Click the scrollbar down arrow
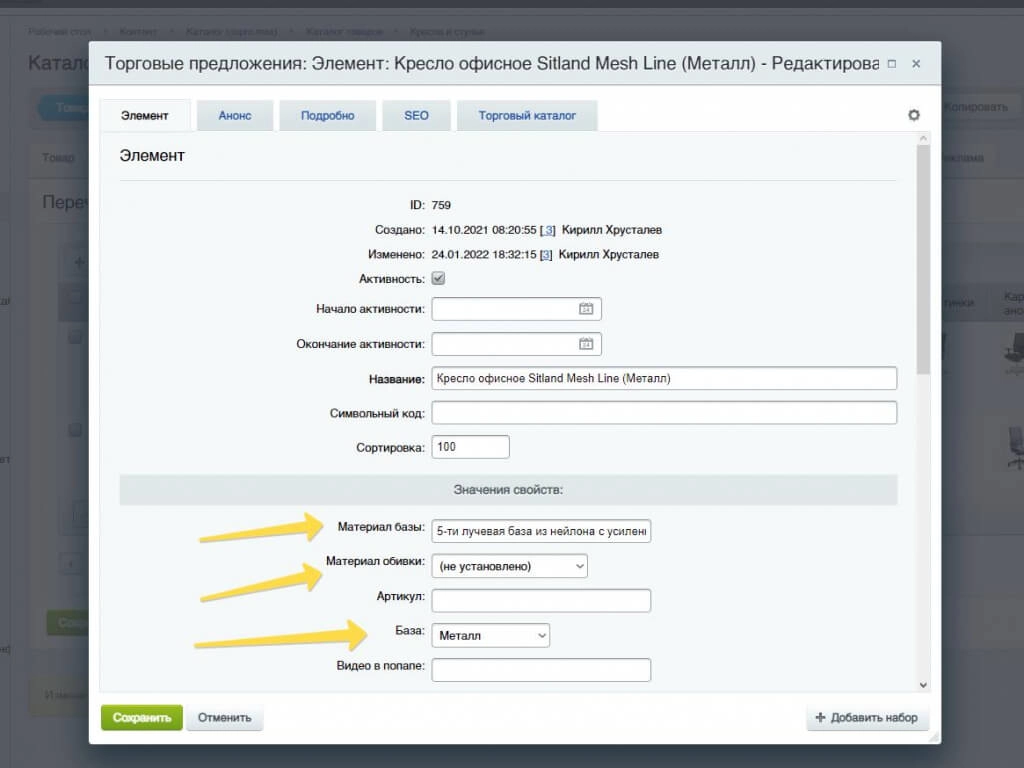 923,685
